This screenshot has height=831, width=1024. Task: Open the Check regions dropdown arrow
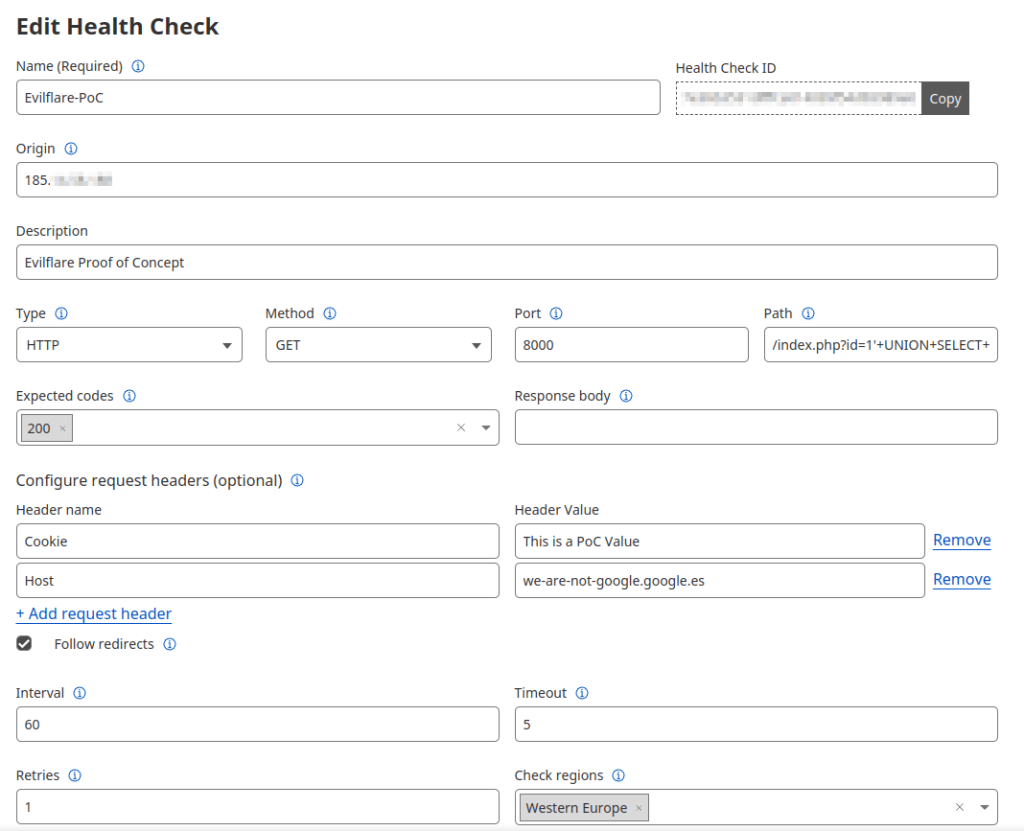tap(984, 808)
